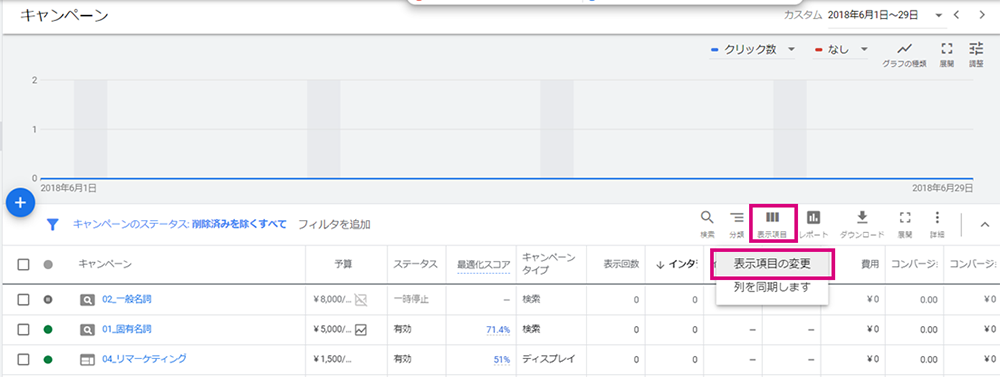Screen dimensions: 1000x377
Task: Open the 04_リマーケティング campaign link
Action: [x=144, y=360]
